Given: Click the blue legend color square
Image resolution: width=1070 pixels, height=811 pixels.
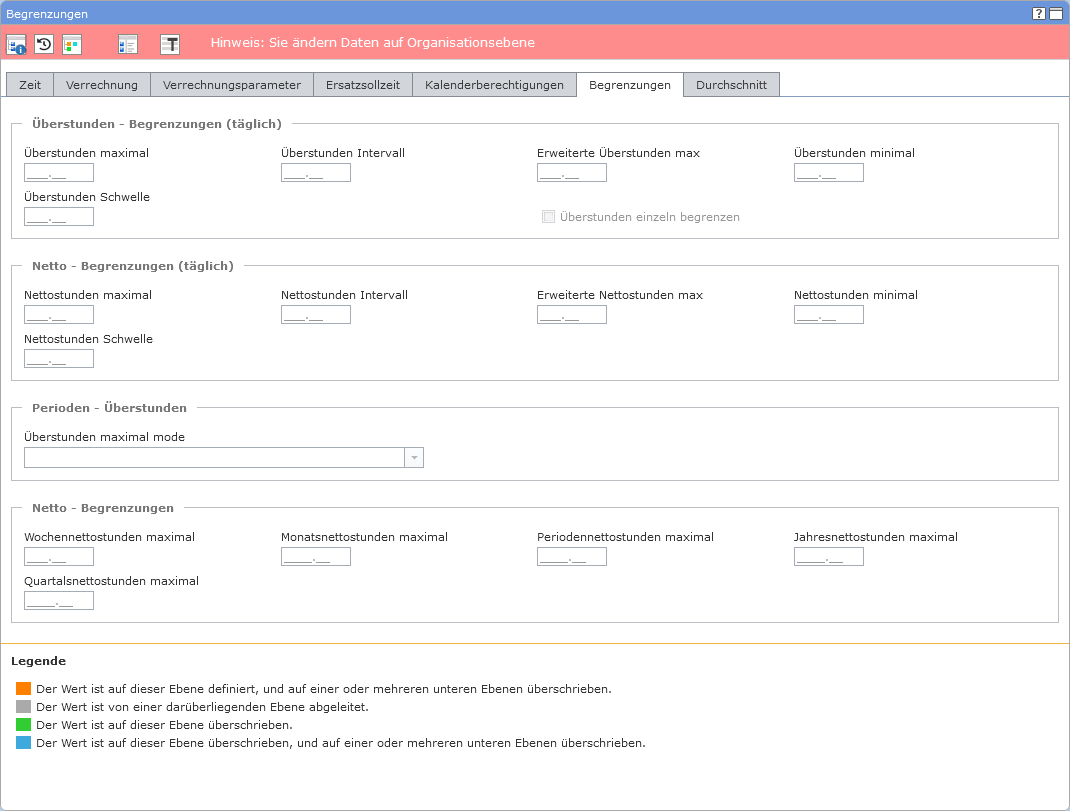Looking at the screenshot, I should coord(24,743).
